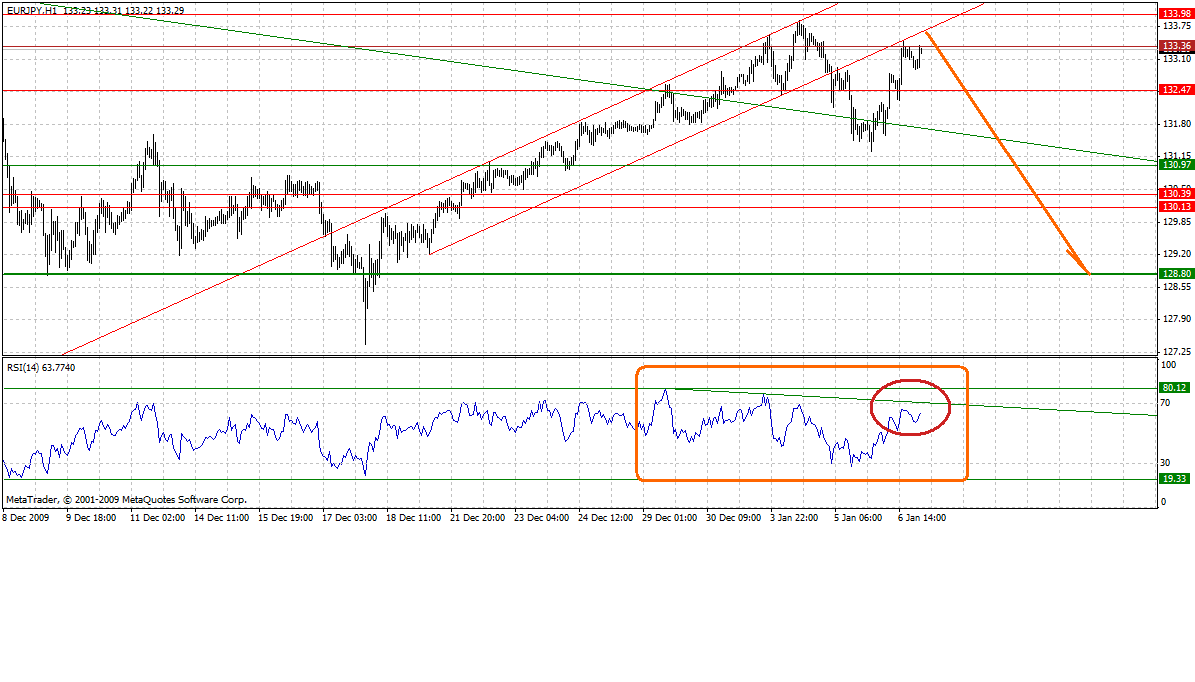Click the 133.75 price axis value
Screen dimensions: 1195x682
(x=1177, y=26)
